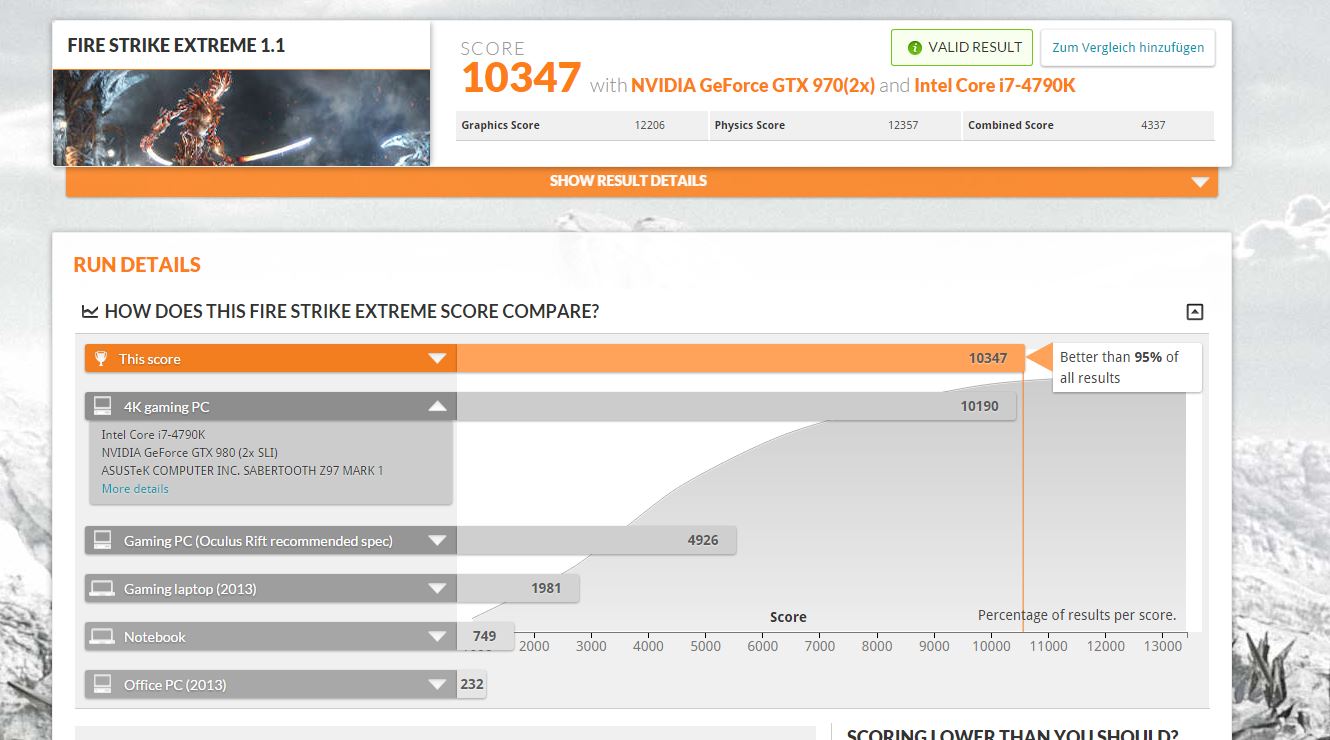Screen dimensions: 1330x740
Task: Click the Graphics Score value 12206
Action: click(649, 125)
